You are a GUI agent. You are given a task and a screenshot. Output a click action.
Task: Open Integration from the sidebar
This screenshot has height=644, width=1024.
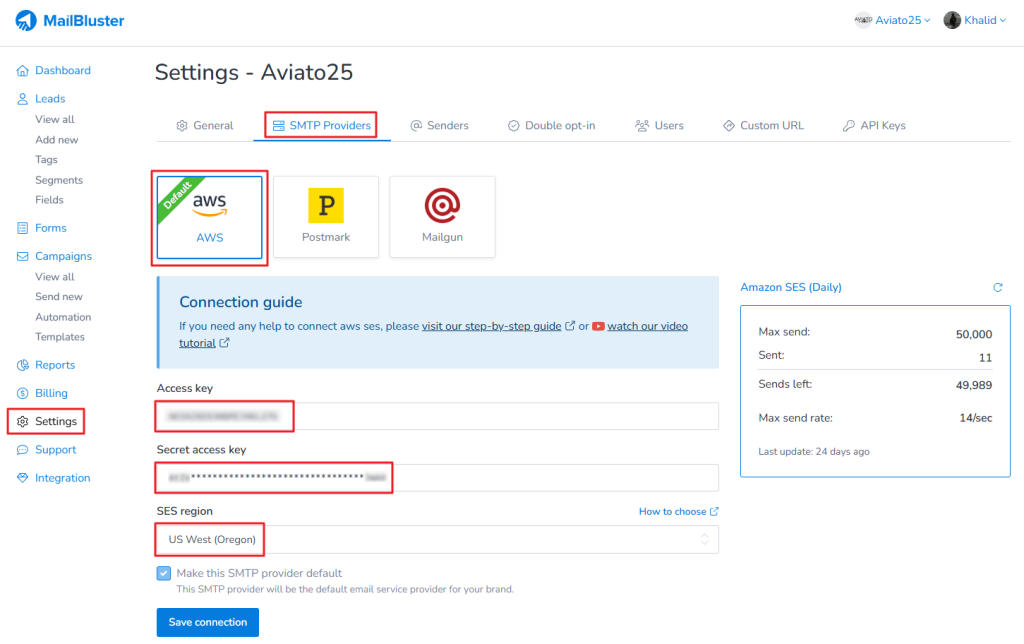63,478
